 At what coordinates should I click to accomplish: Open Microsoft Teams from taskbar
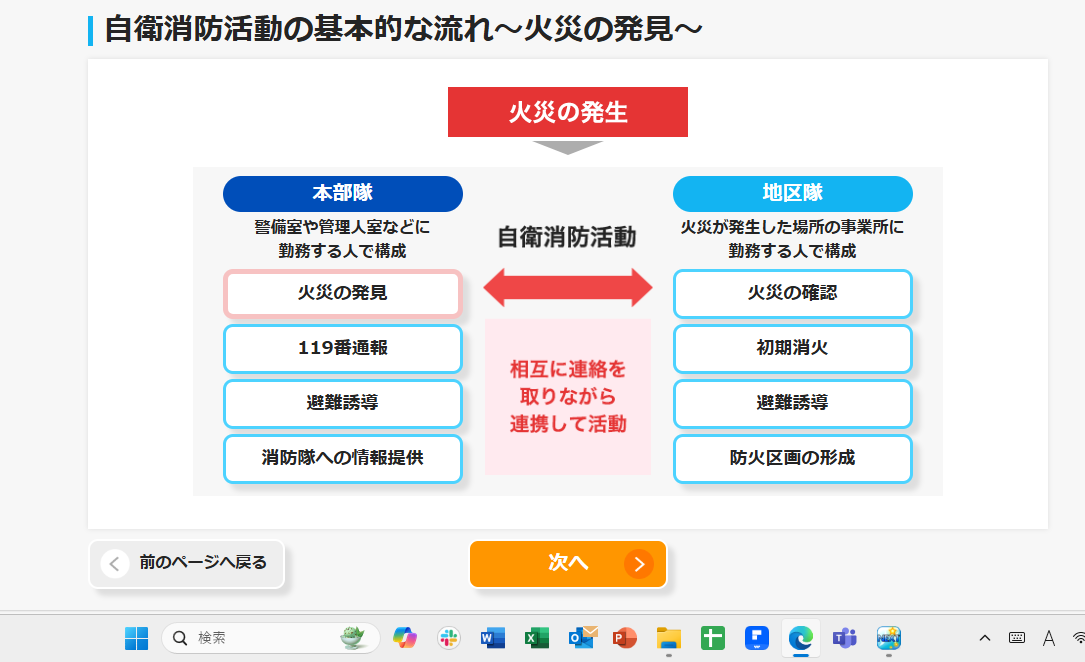(844, 638)
